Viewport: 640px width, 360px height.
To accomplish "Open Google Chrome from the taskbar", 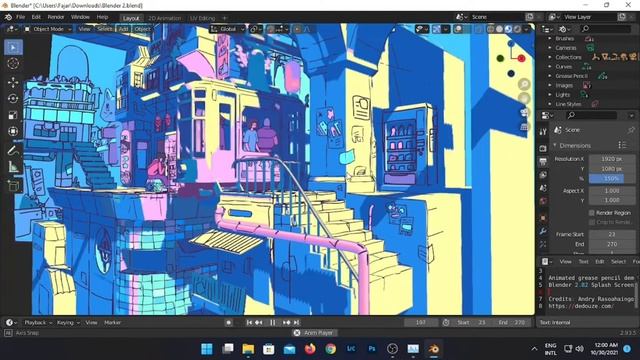I will coord(331,349).
